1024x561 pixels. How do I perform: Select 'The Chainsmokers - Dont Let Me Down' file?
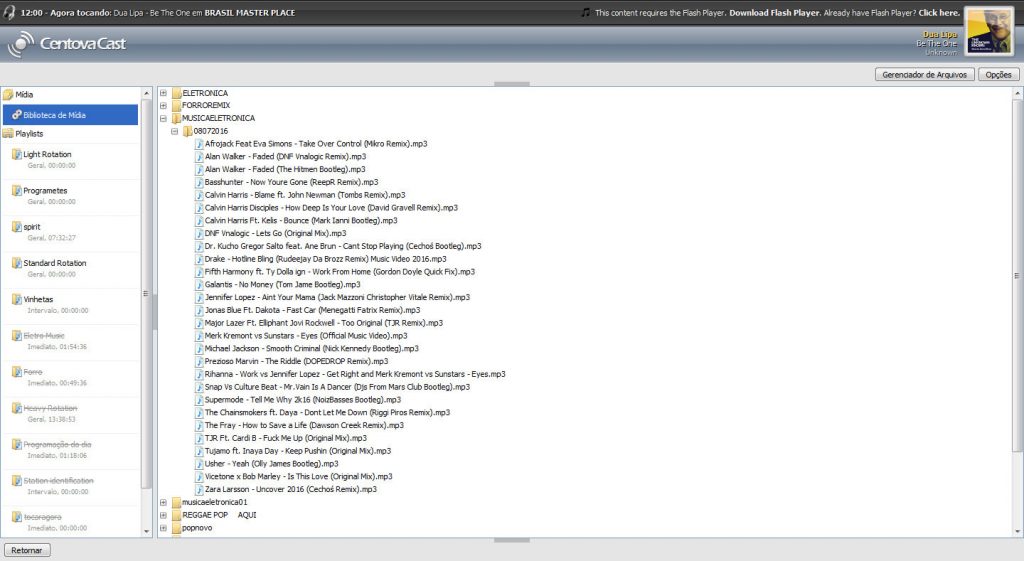click(x=327, y=413)
